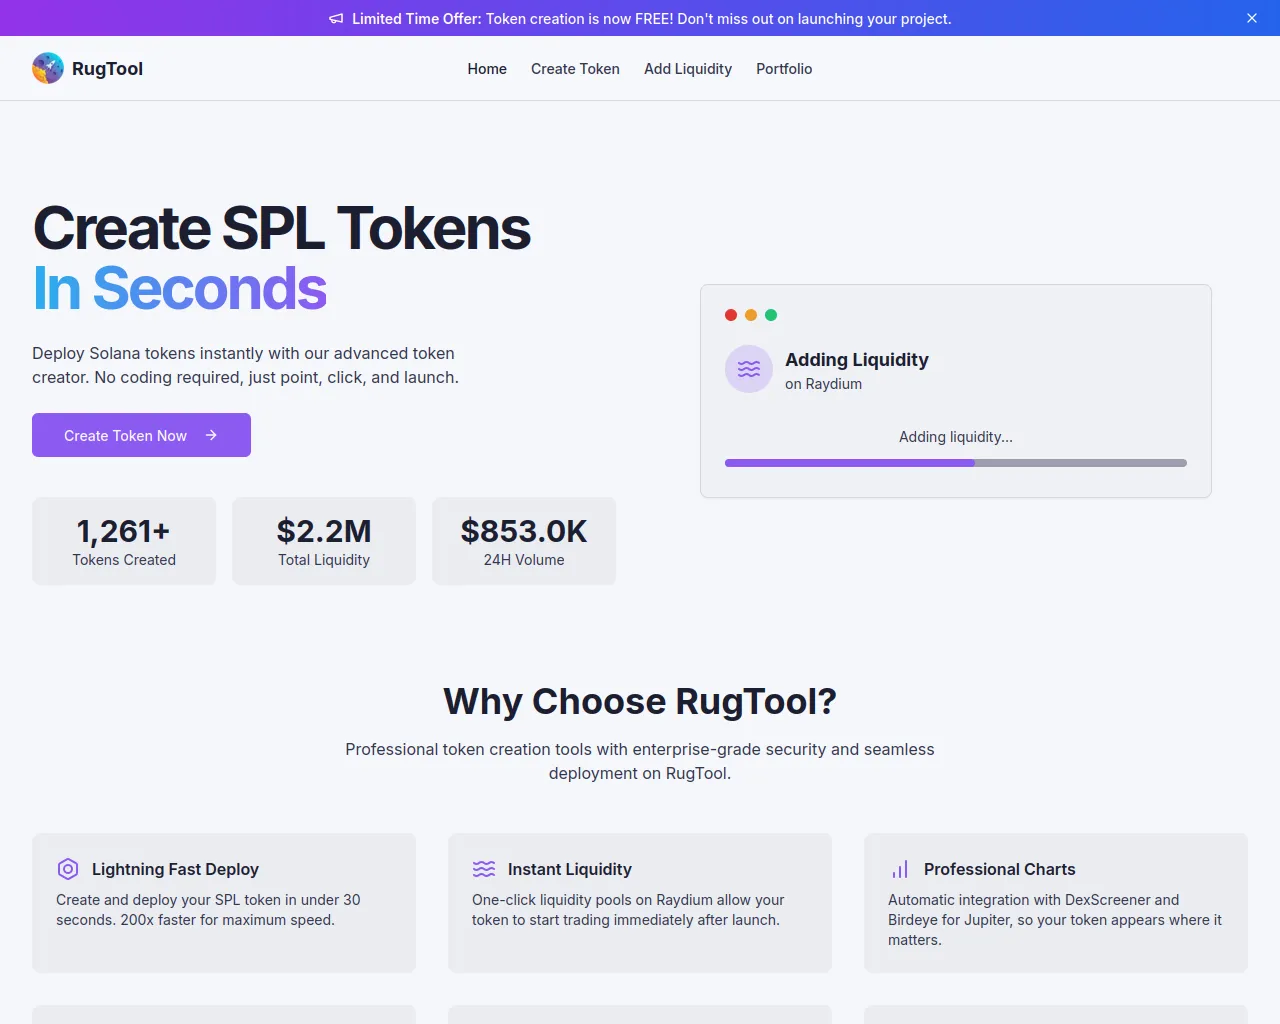Click the orange dot in mock window
This screenshot has width=1280, height=1024.
point(751,315)
